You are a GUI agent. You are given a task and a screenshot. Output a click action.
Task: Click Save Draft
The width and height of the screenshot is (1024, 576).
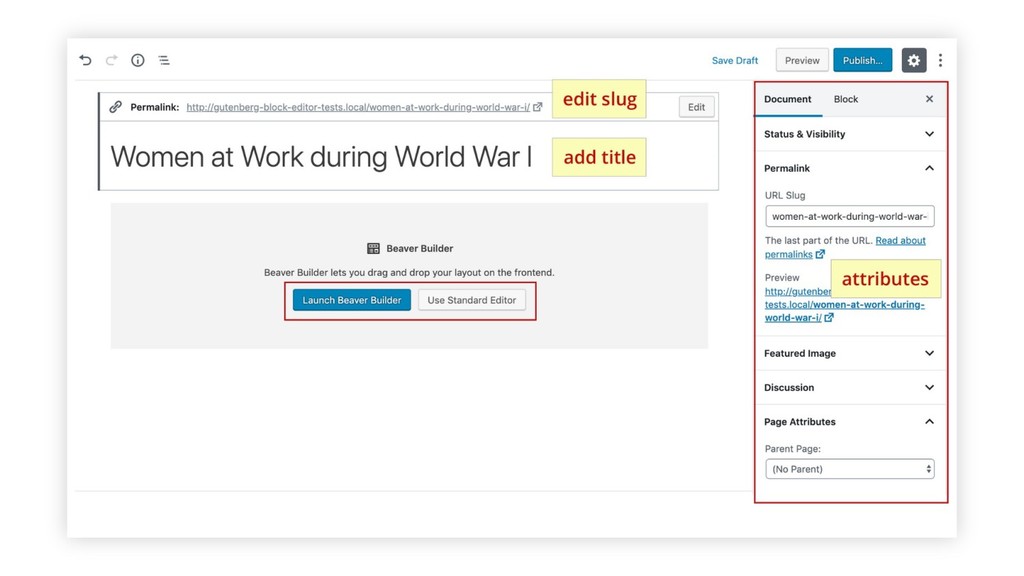click(x=735, y=60)
